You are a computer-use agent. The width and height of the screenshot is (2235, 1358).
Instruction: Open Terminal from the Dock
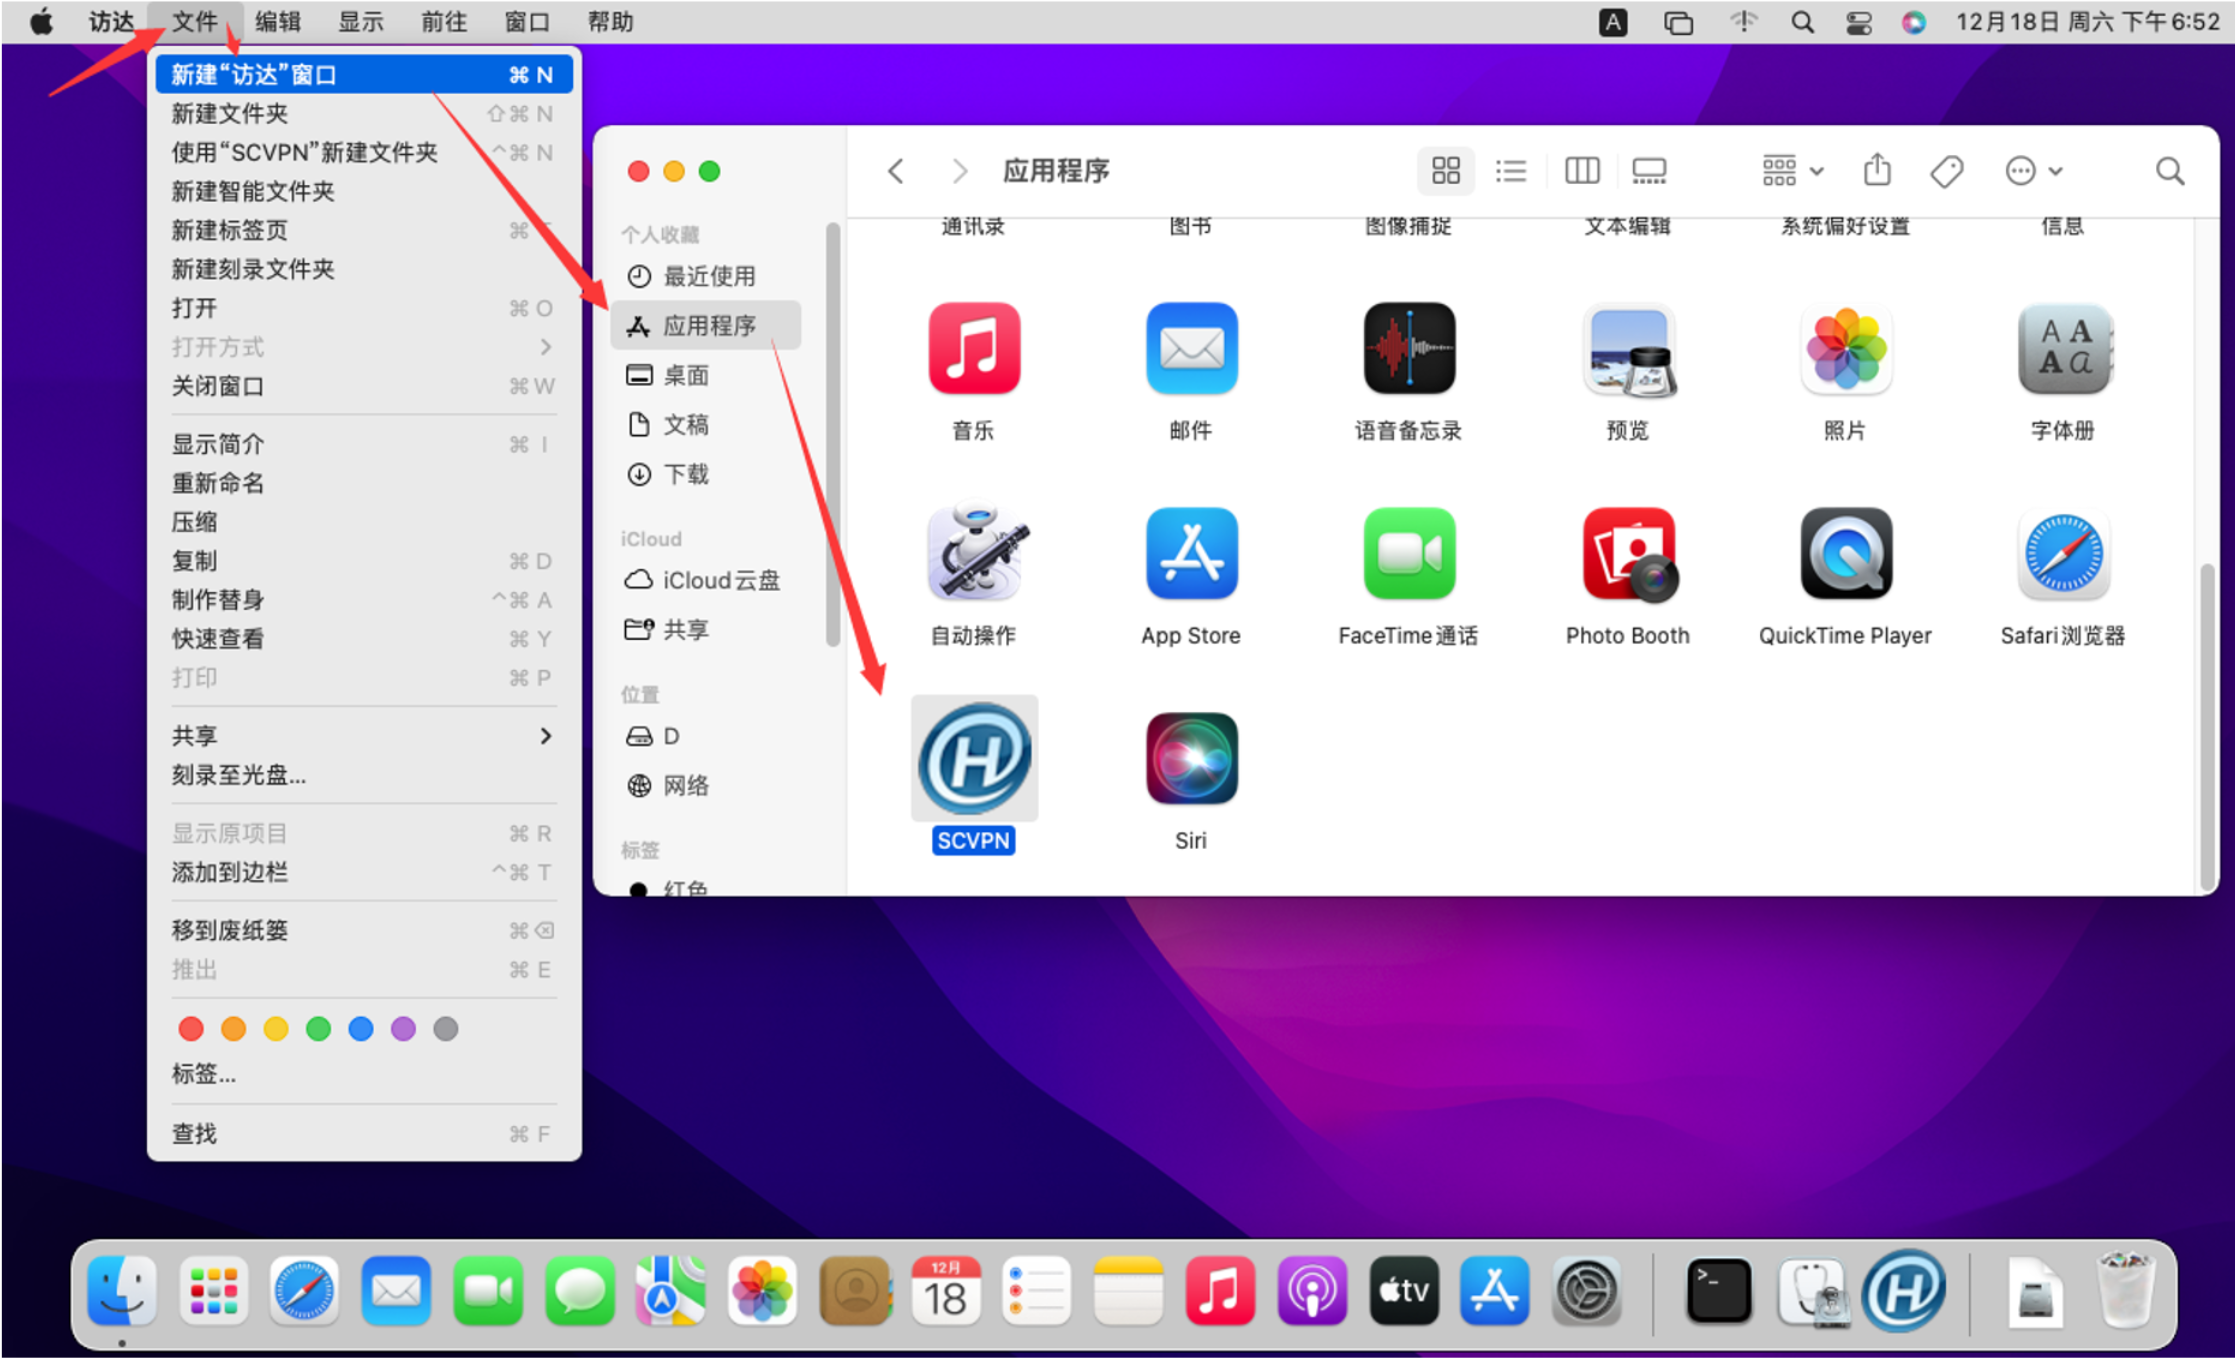click(1718, 1291)
